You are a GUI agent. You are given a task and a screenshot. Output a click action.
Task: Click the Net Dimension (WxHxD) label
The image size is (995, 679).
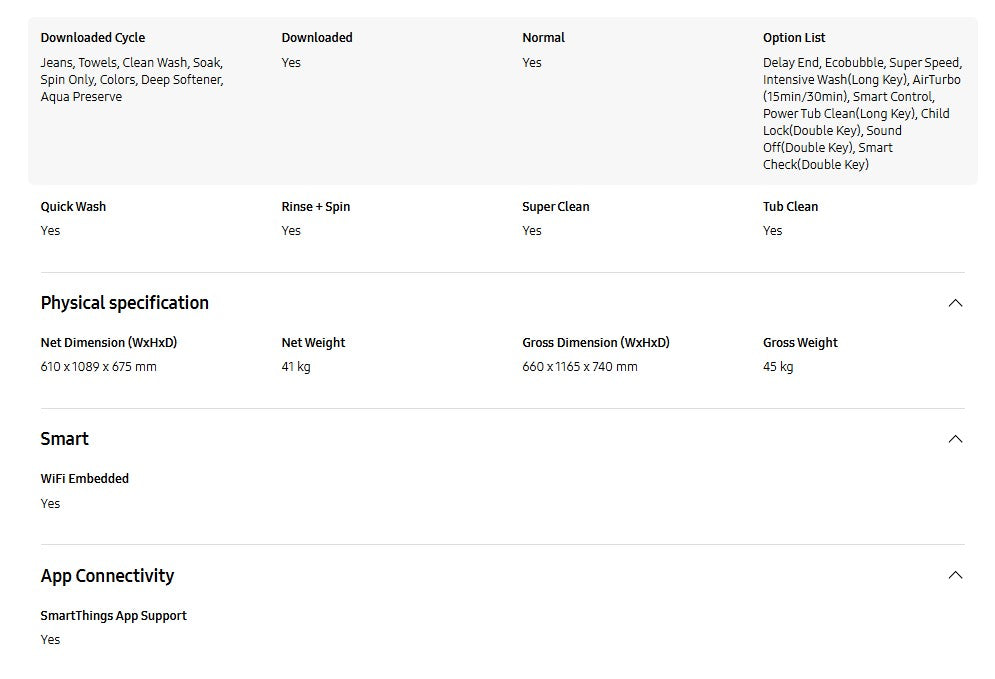pyautogui.click(x=109, y=343)
